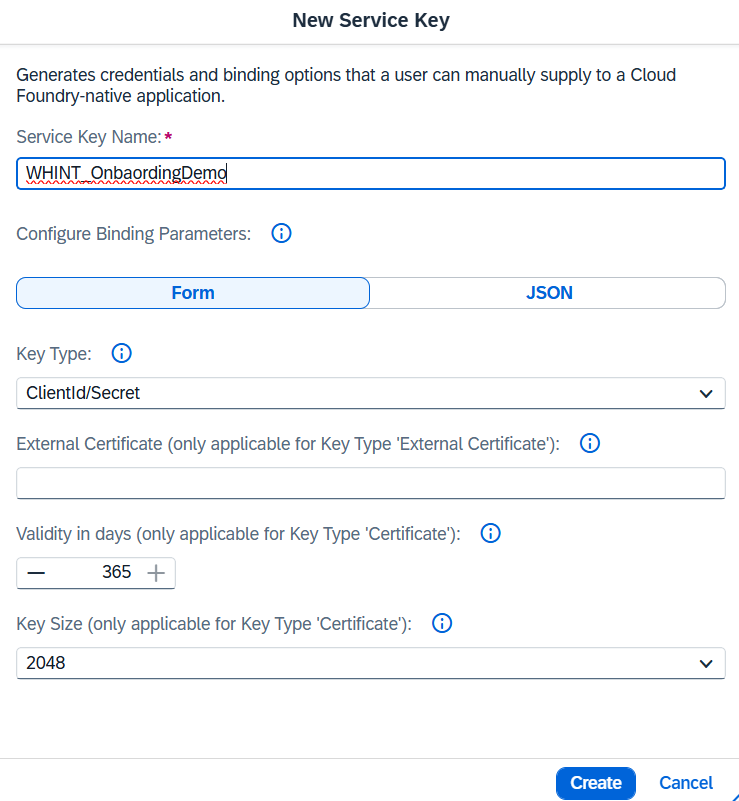Switch to the Form tab

pyautogui.click(x=193, y=293)
